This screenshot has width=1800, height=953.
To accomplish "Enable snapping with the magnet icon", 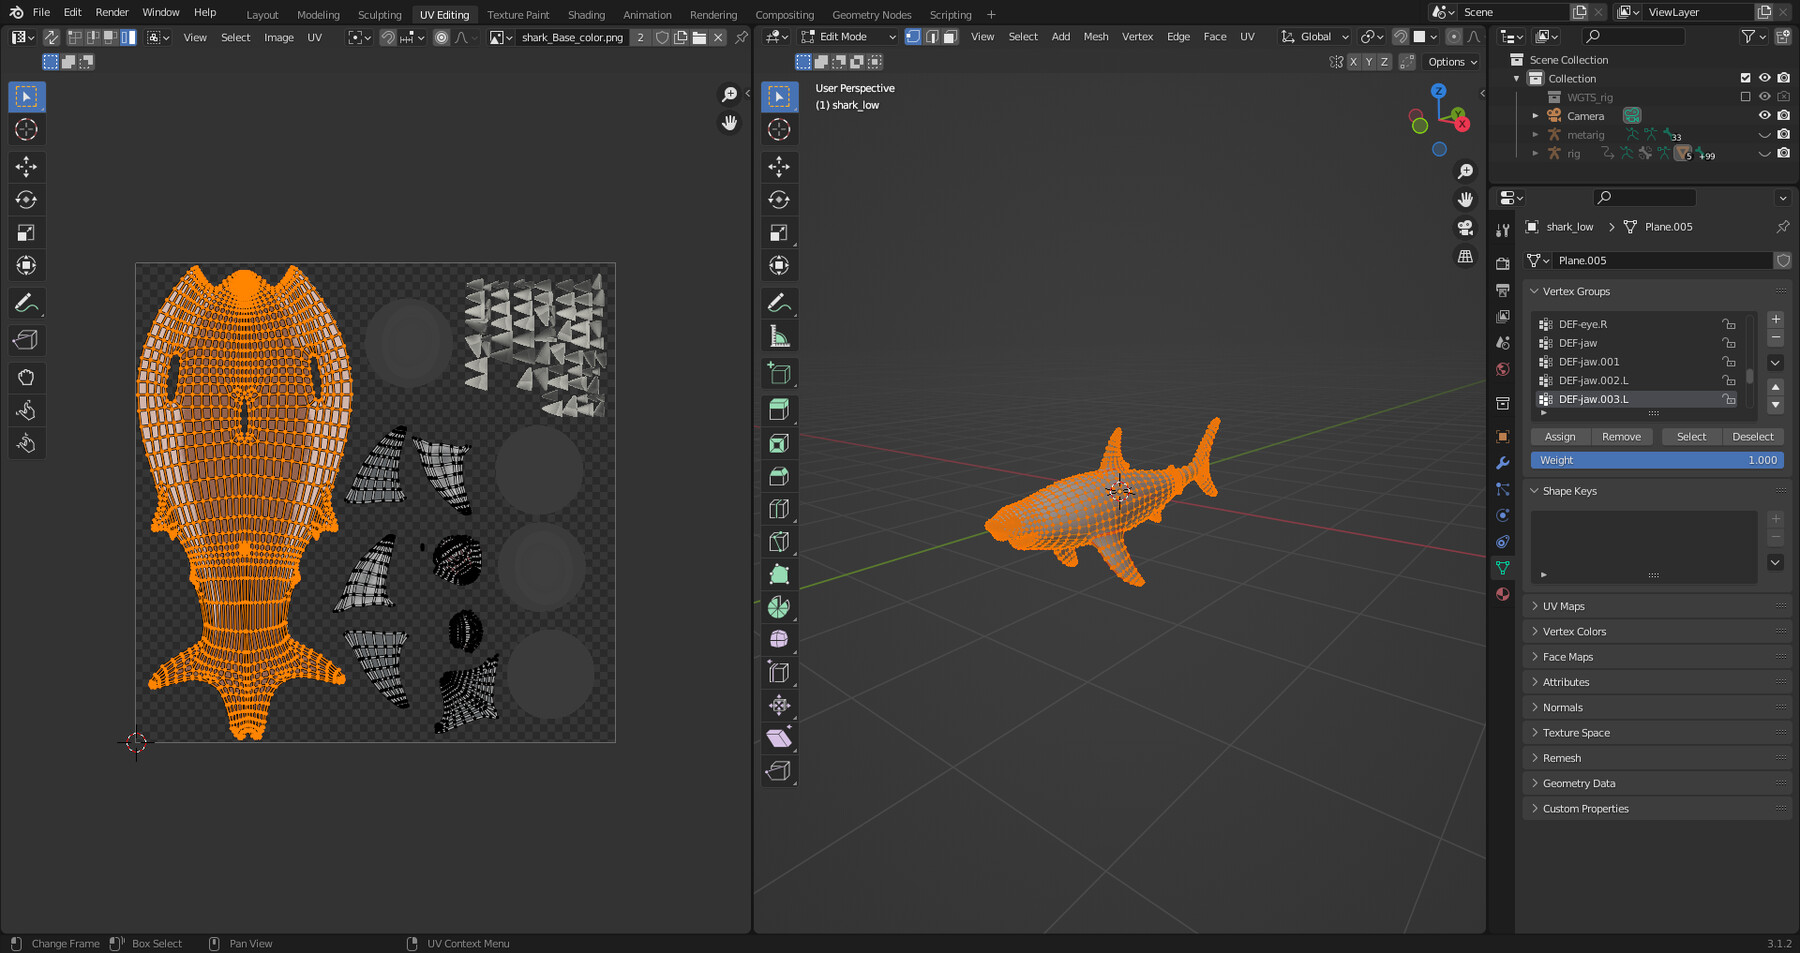I will (x=1400, y=36).
